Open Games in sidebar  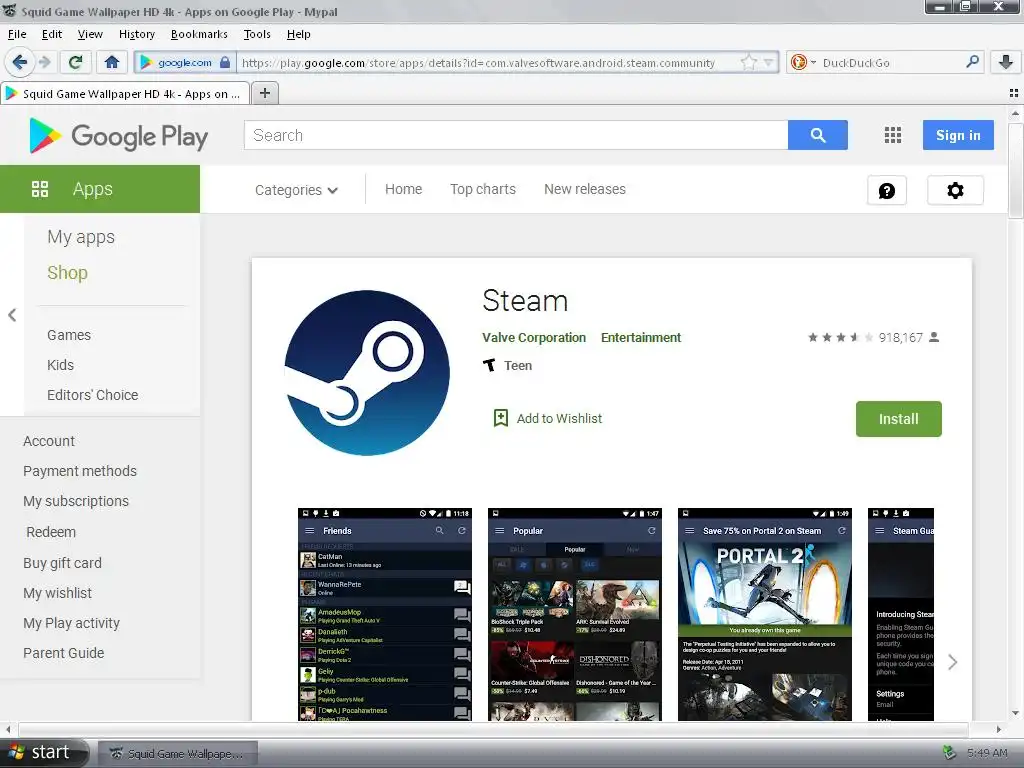click(69, 335)
